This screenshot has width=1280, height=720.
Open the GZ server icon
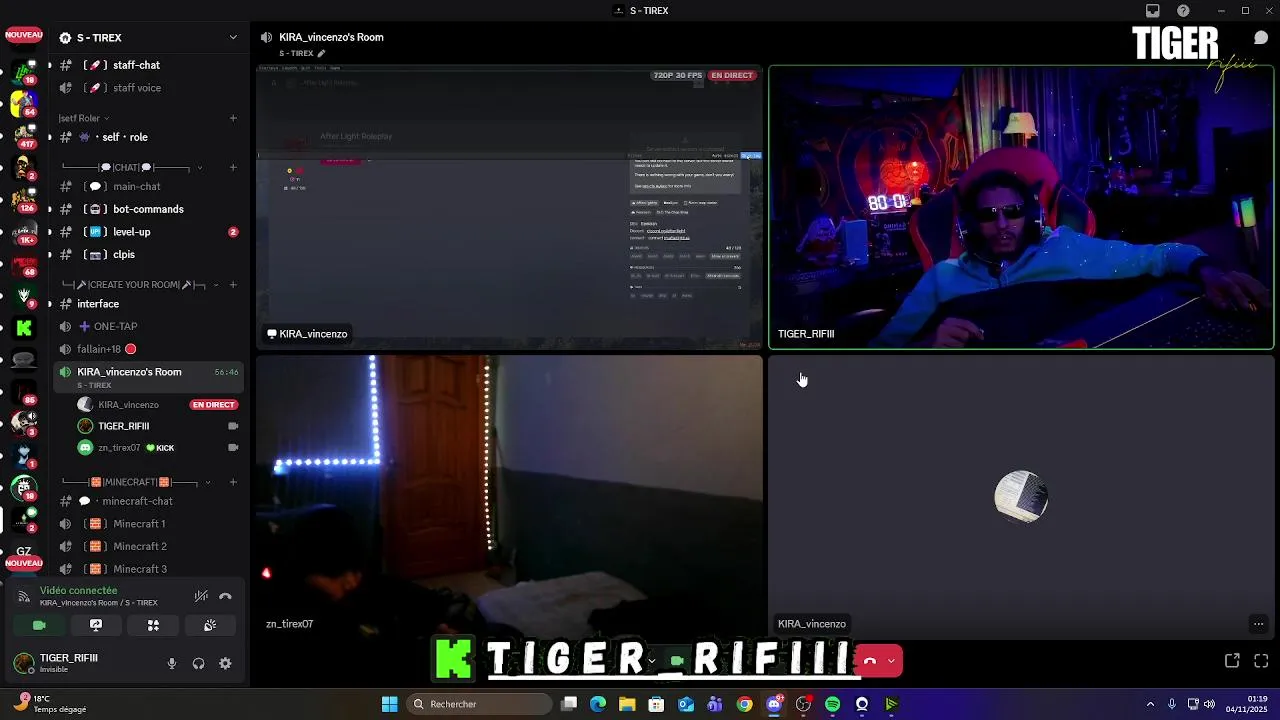pyautogui.click(x=24, y=551)
